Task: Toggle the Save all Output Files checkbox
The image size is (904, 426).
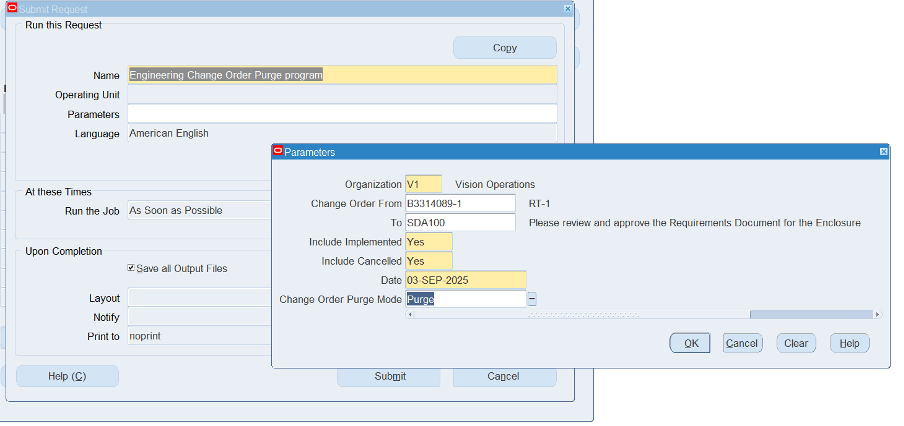Action: click(131, 268)
